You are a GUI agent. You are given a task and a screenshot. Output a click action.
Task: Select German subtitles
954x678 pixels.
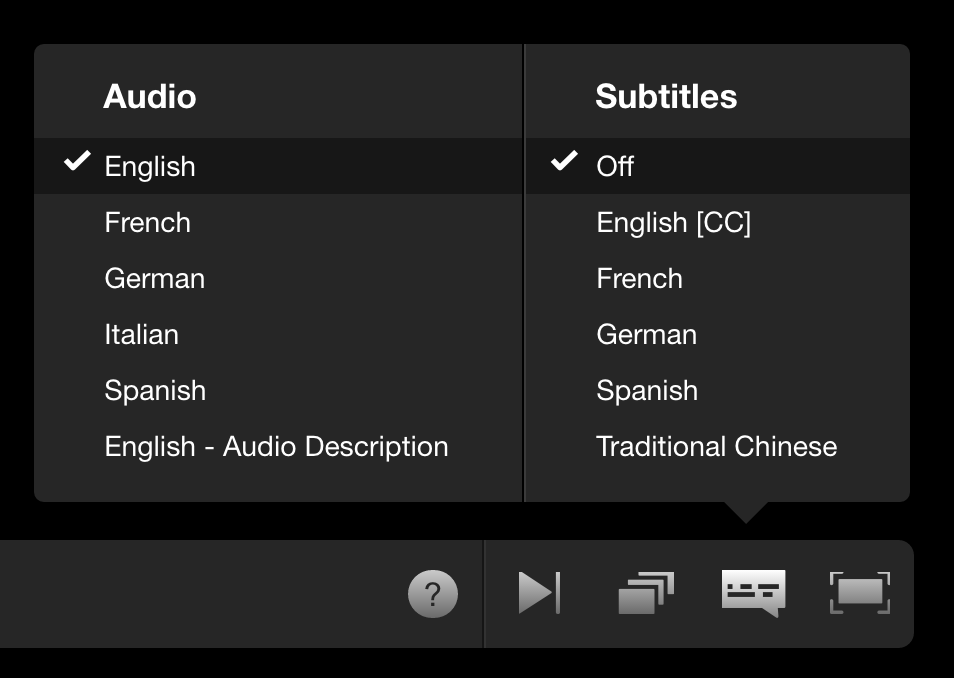tap(646, 334)
